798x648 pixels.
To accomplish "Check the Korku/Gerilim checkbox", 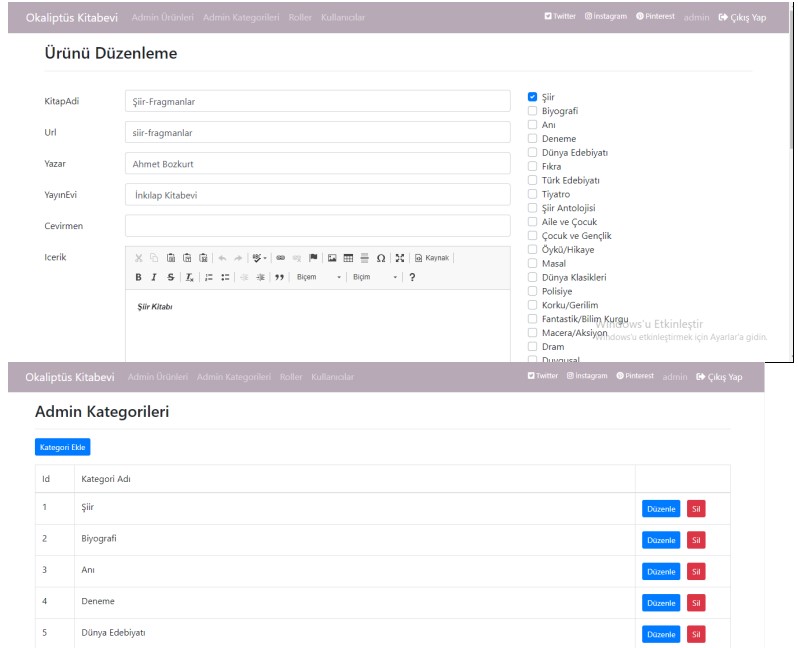I will tap(532, 305).
